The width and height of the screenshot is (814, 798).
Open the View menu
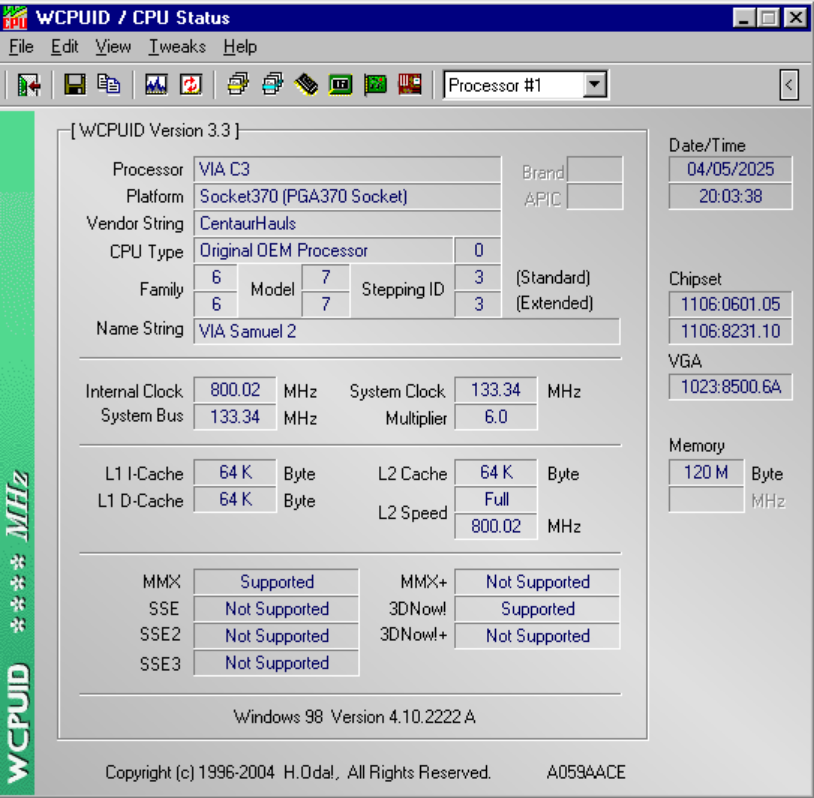pos(113,47)
